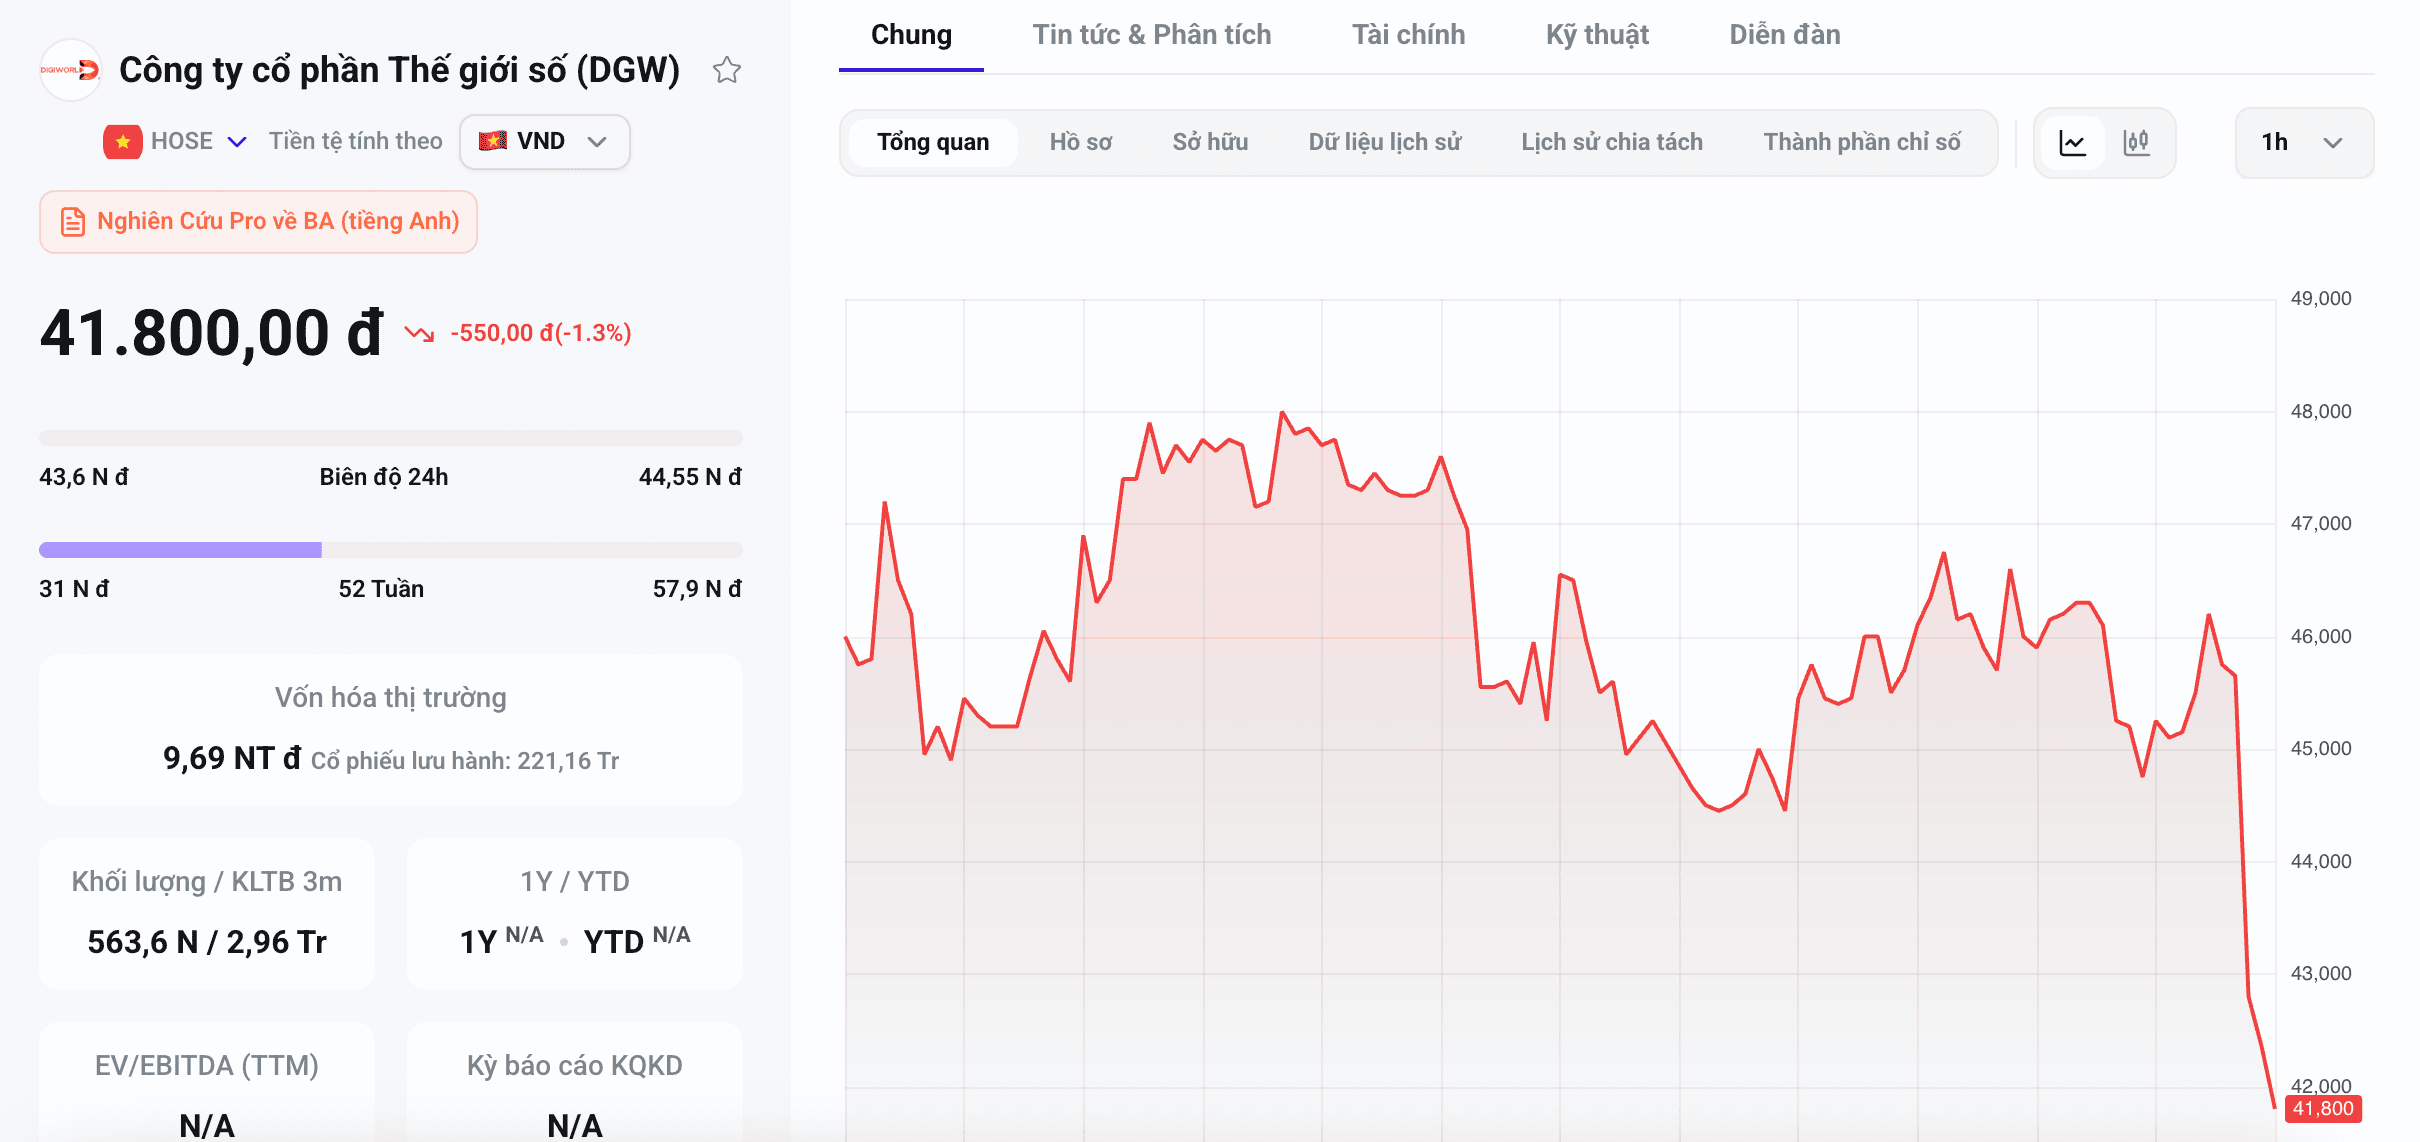Open Nghiên Cứu Pro về BA research button
This screenshot has width=2420, height=1142.
point(258,222)
